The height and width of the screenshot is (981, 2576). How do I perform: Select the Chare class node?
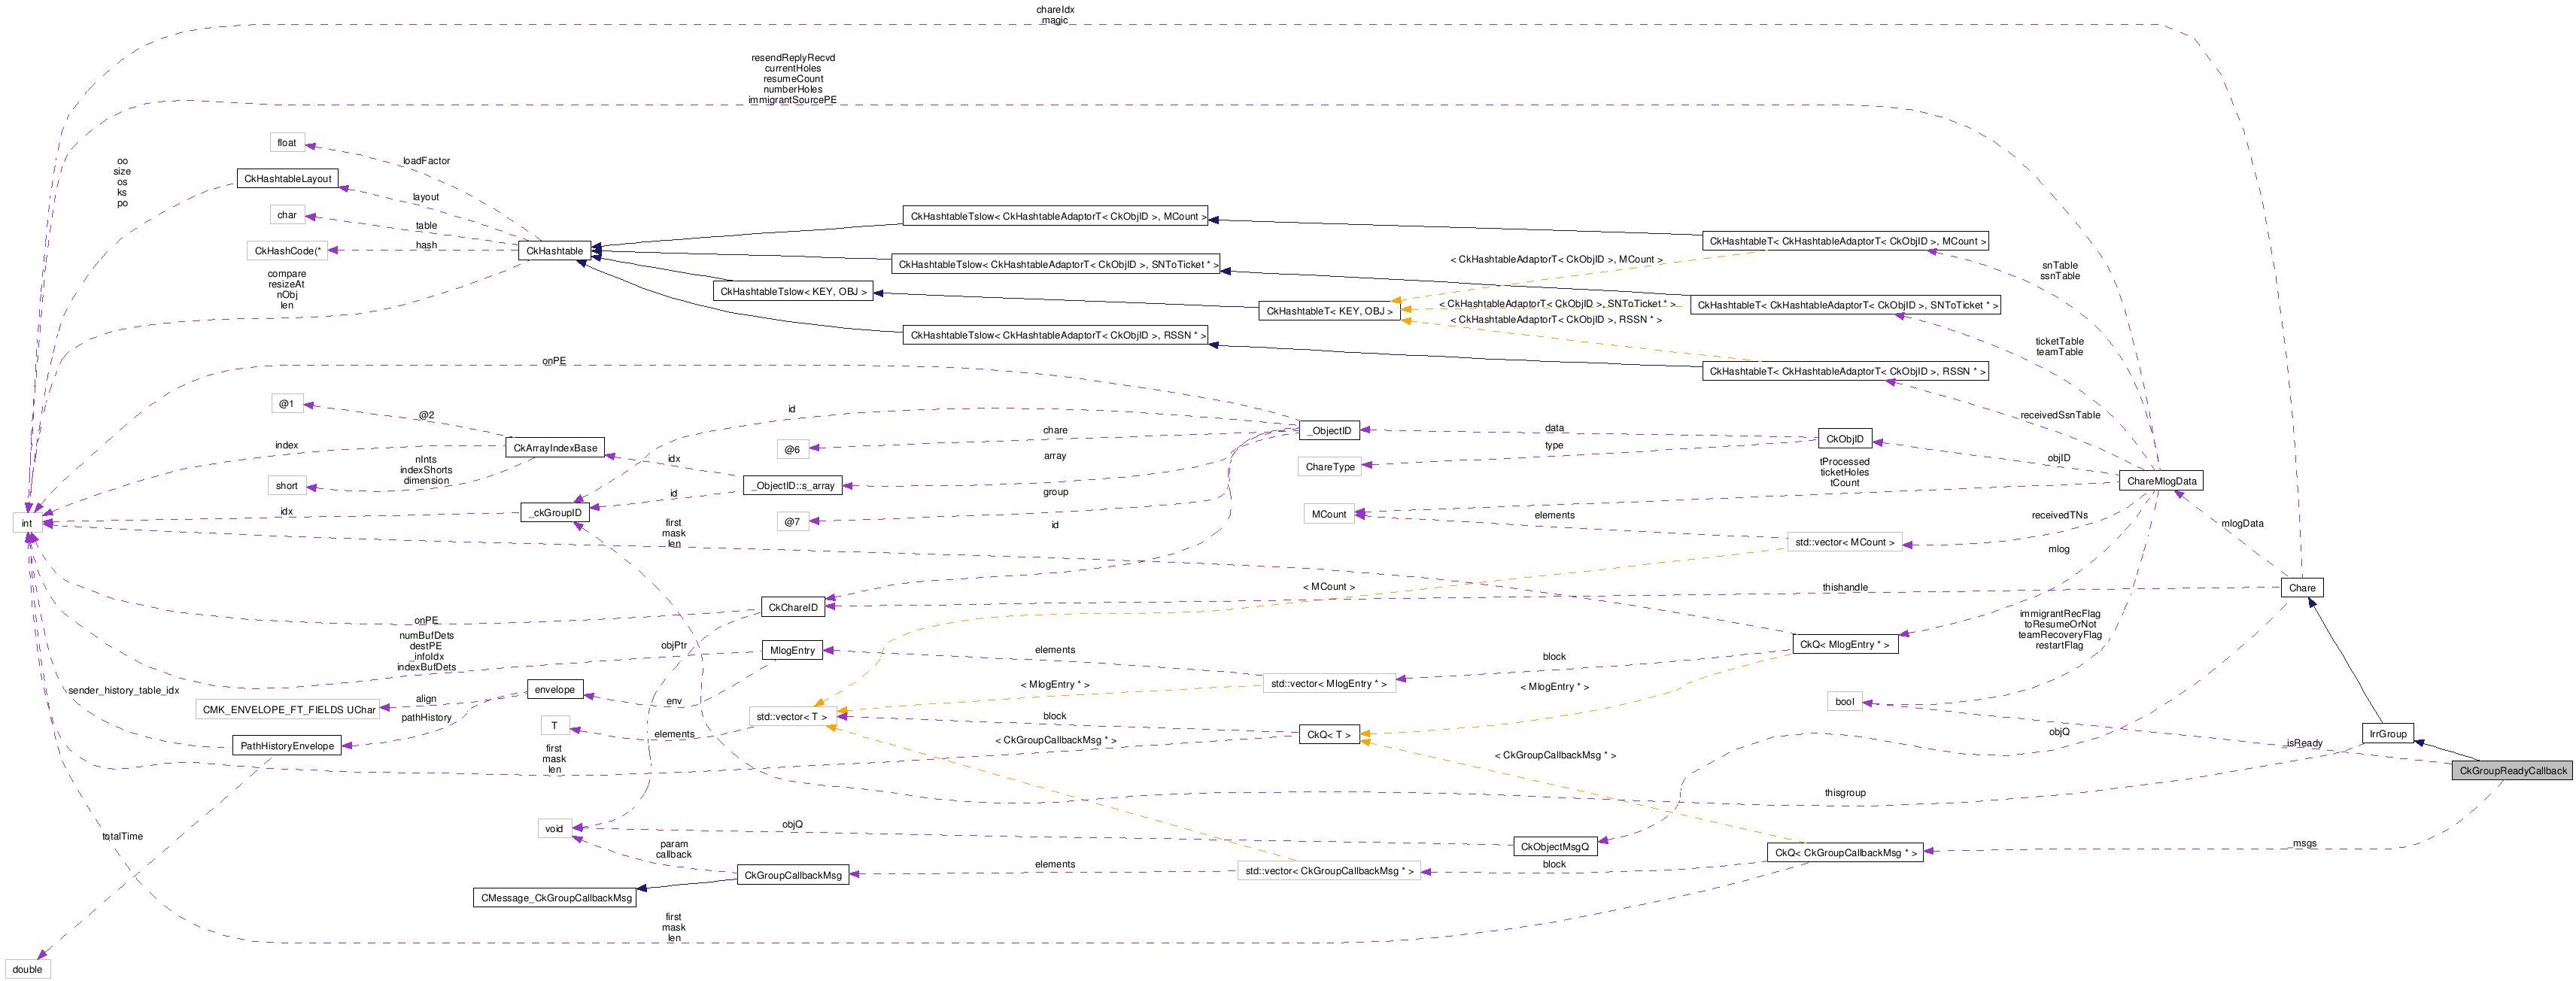pos(2301,587)
